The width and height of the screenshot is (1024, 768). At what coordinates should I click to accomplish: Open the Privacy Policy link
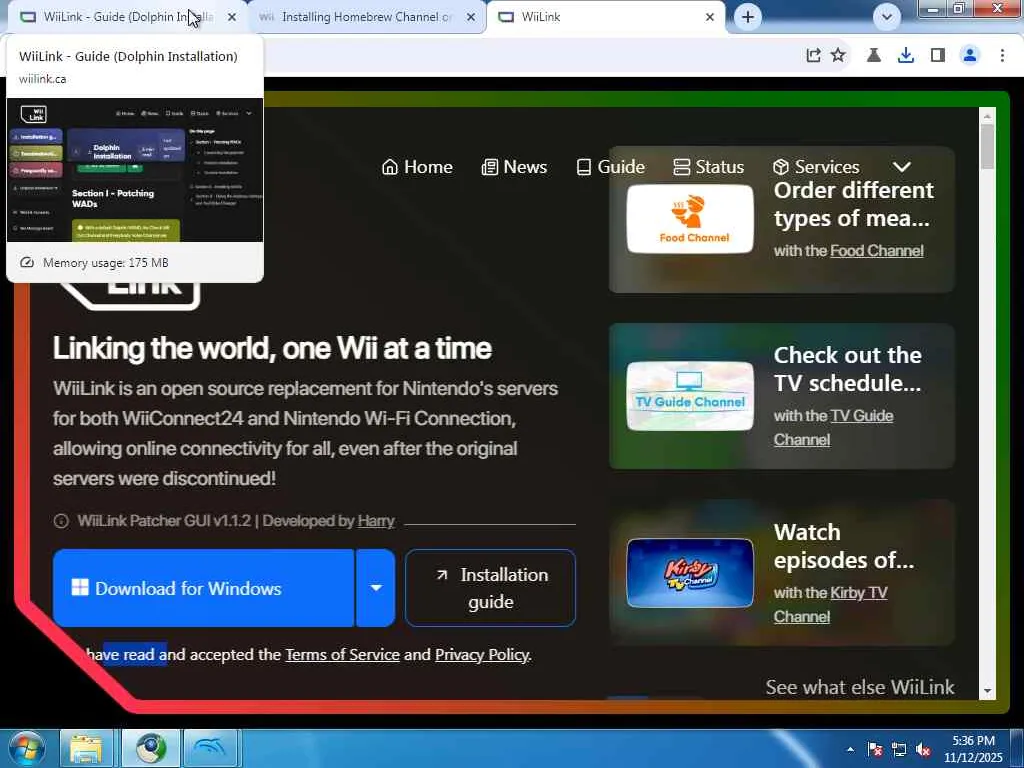click(482, 654)
